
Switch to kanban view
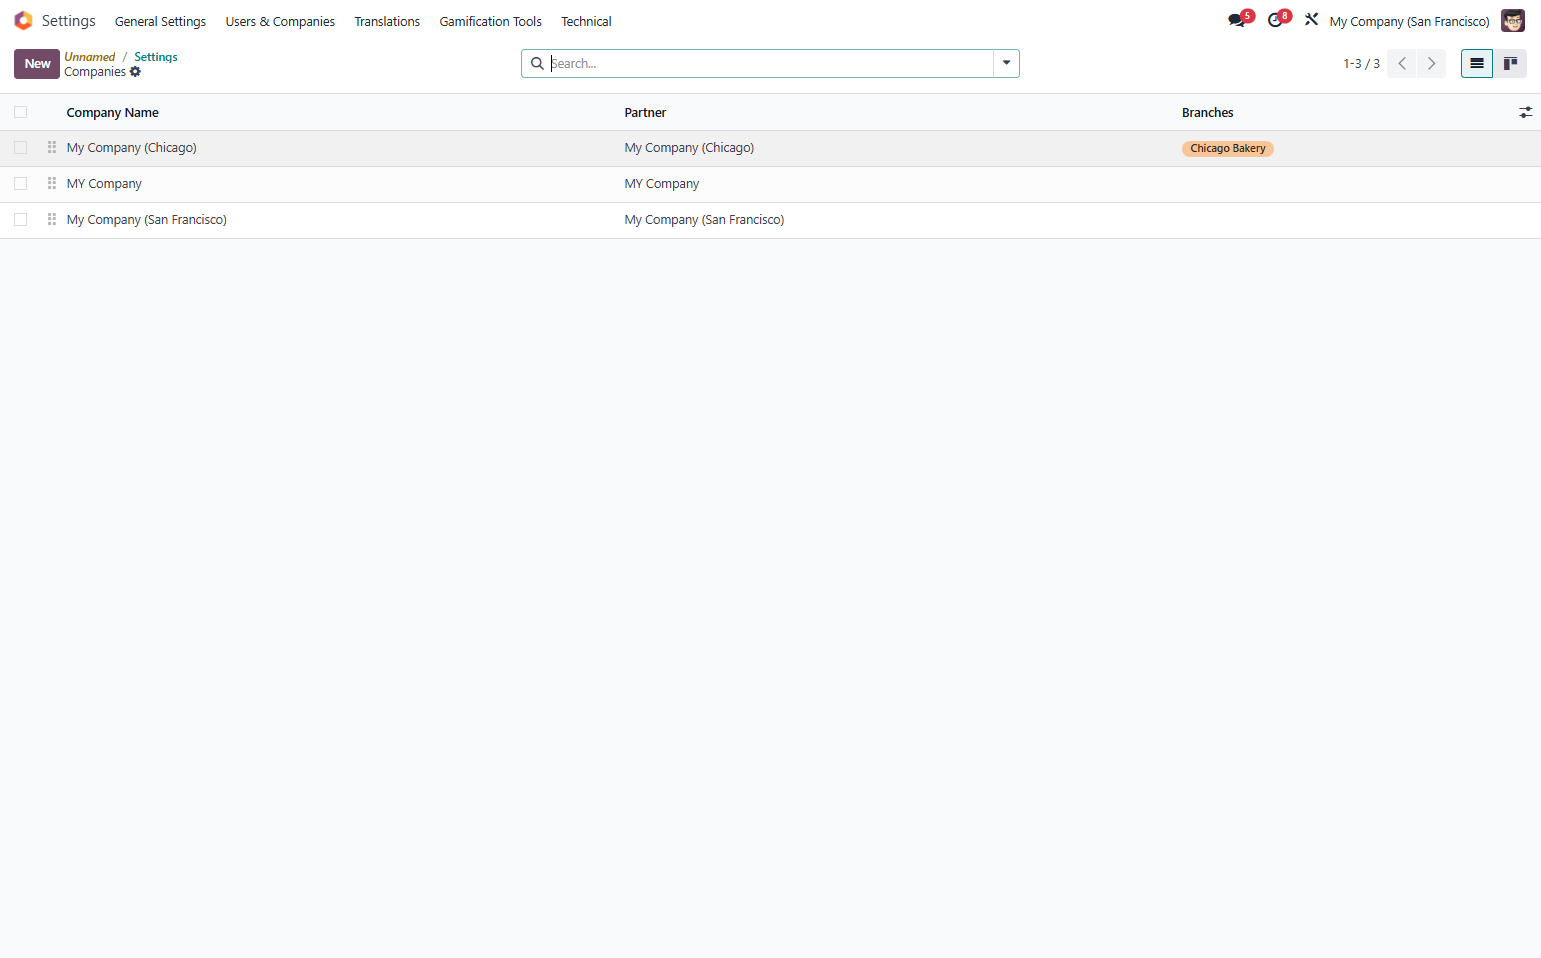coord(1510,64)
